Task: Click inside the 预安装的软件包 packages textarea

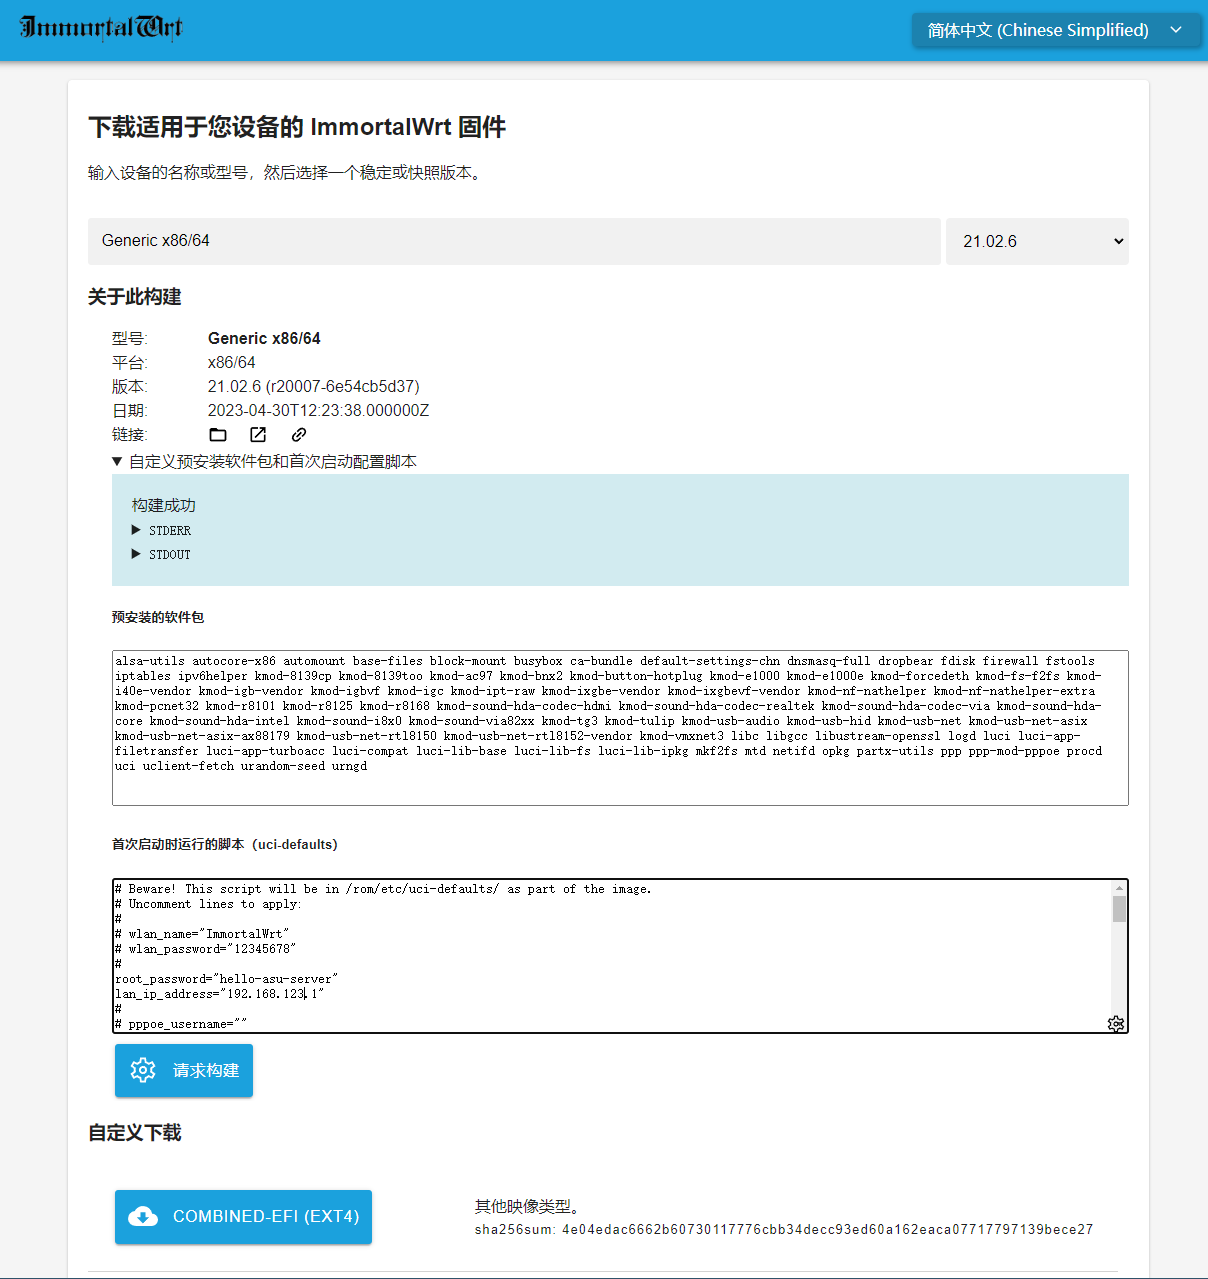Action: (619, 727)
